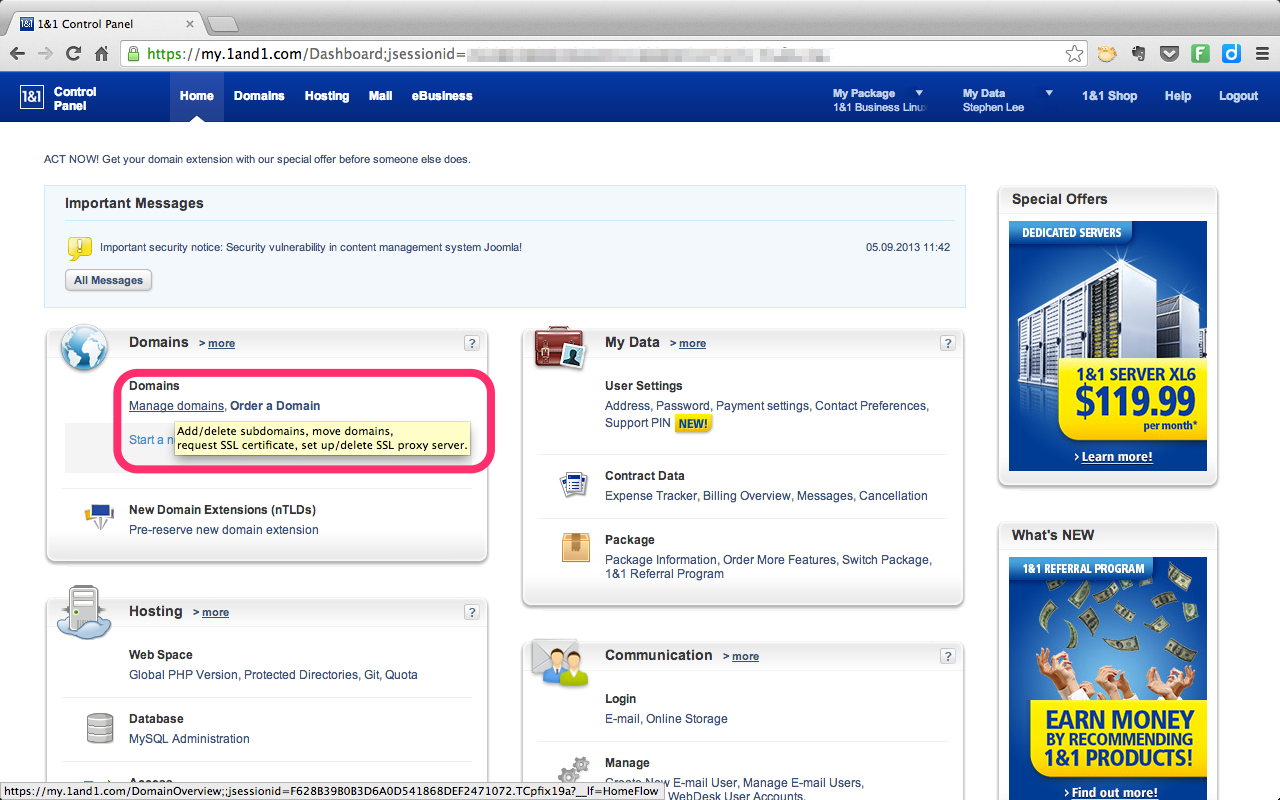
Task: Expand the My Package dropdown
Action: point(919,93)
